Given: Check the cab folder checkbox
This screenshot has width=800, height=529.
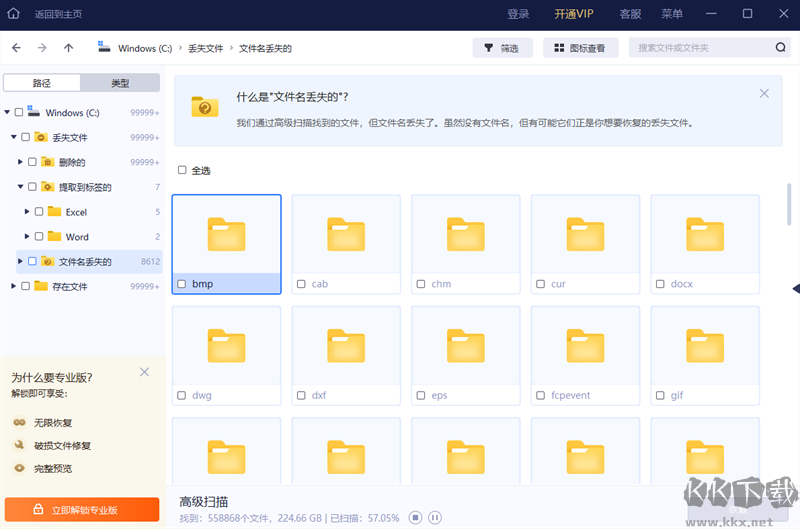Looking at the screenshot, I should click(x=301, y=284).
